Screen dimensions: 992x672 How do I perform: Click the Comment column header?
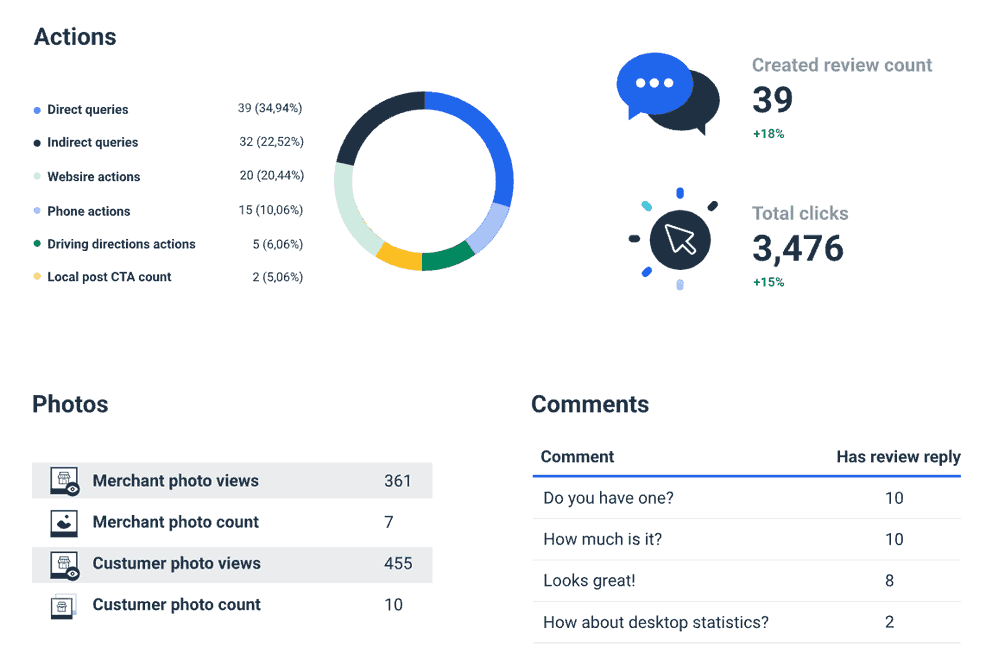[x=577, y=457]
